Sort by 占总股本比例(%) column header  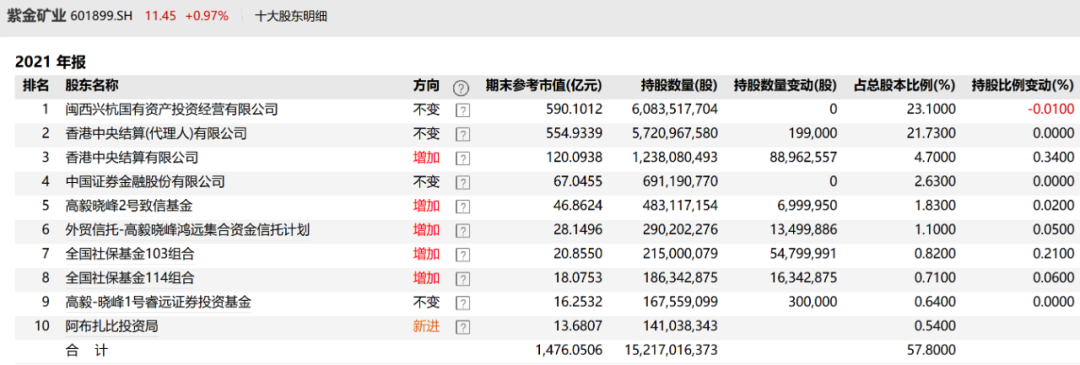coord(904,86)
